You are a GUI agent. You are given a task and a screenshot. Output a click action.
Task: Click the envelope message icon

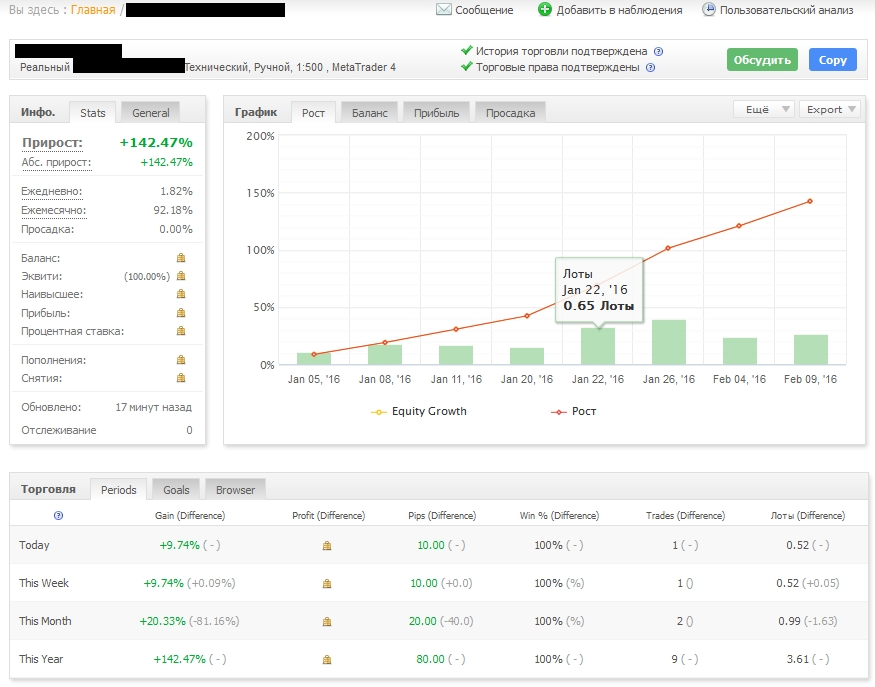click(443, 10)
